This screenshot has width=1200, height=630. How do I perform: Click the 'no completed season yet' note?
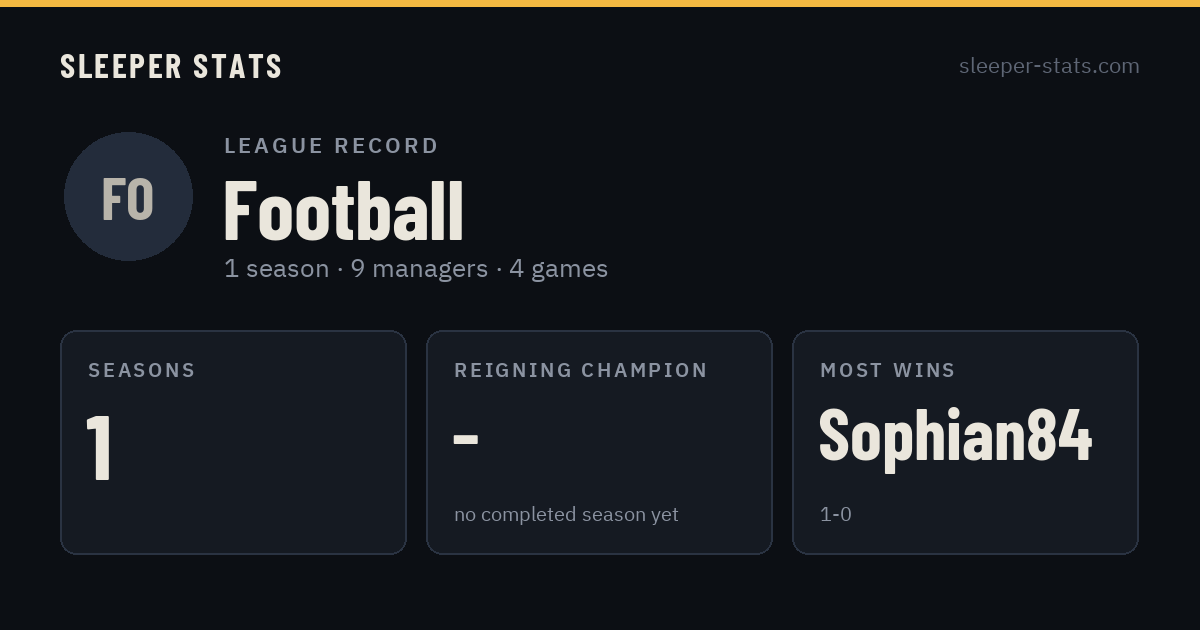click(x=566, y=515)
